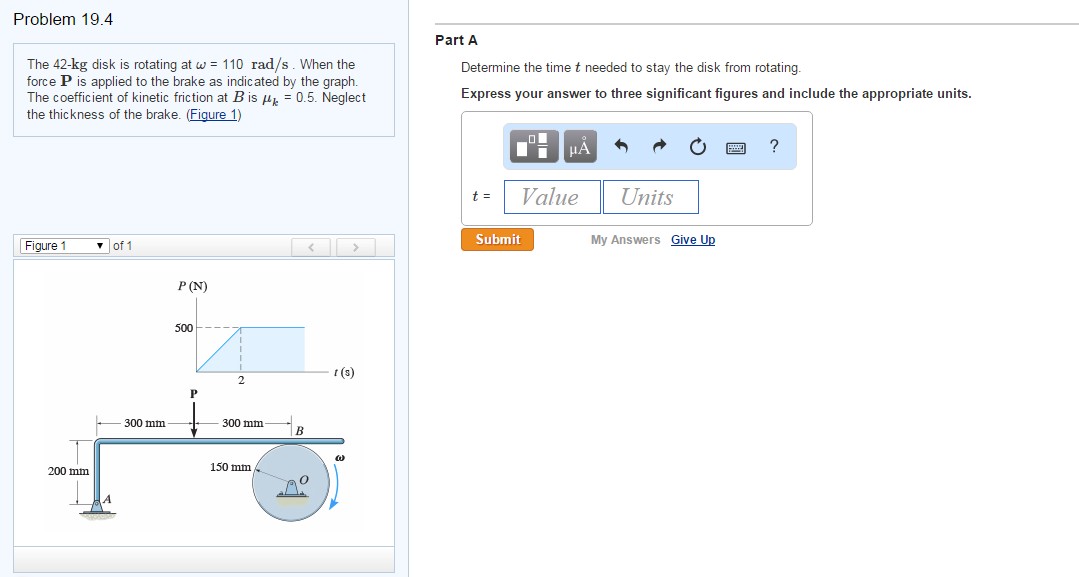Viewport: 1079px width, 577px height.
Task: Open the templates fraction icon in the toolbar
Action: pos(534,146)
